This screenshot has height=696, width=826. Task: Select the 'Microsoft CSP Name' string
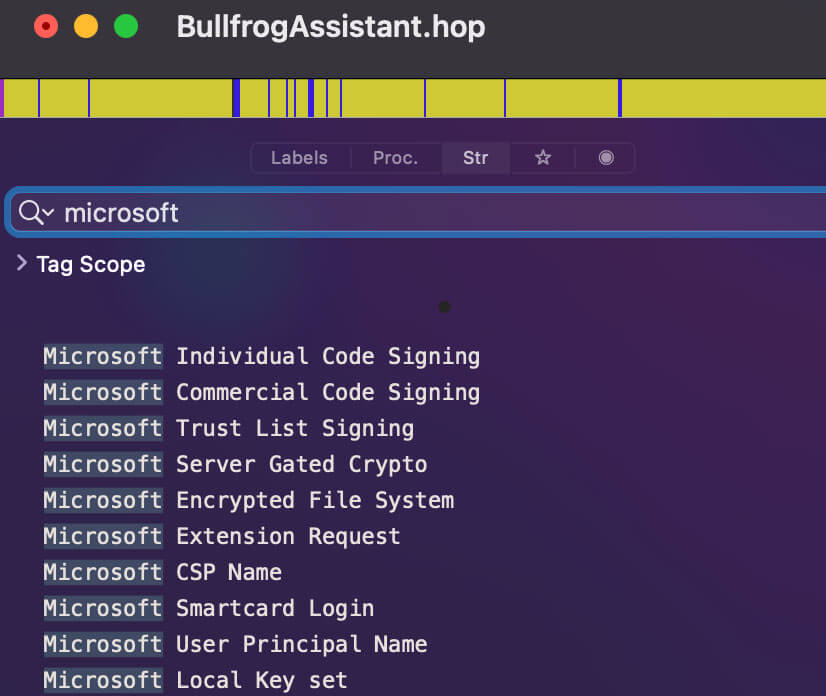coord(162,572)
